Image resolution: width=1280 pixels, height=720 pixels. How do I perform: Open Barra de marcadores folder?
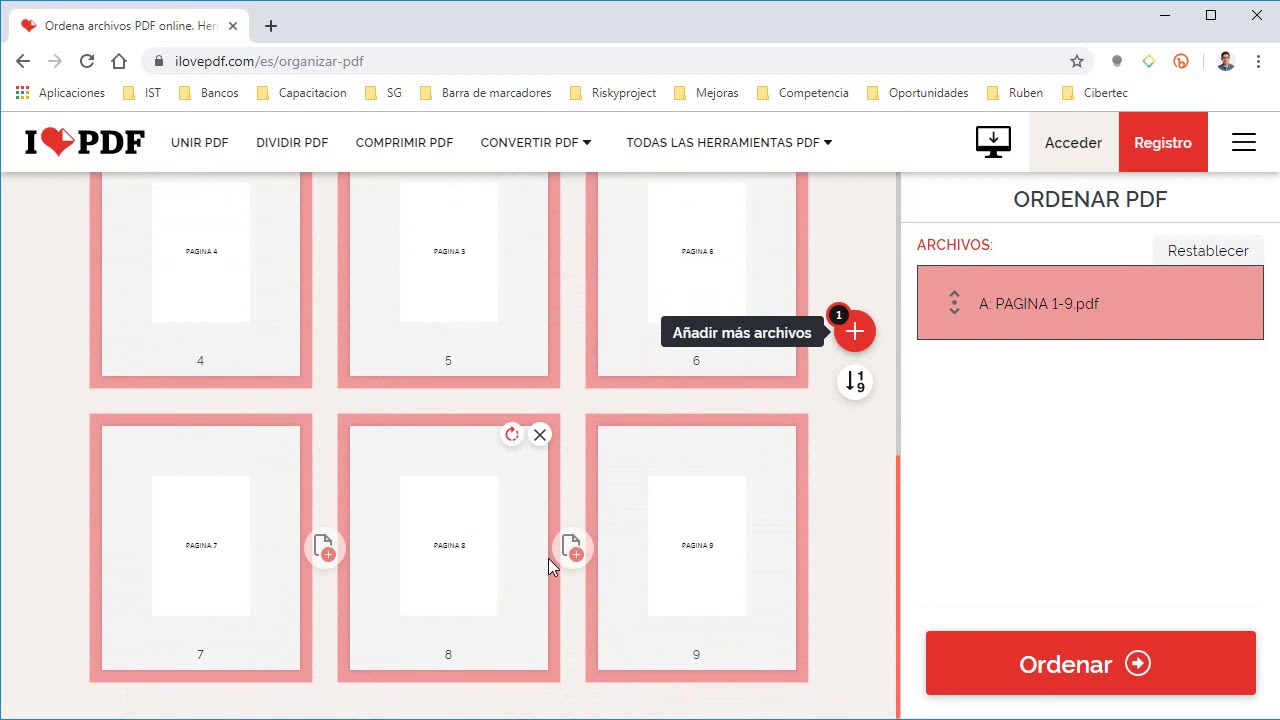point(485,93)
